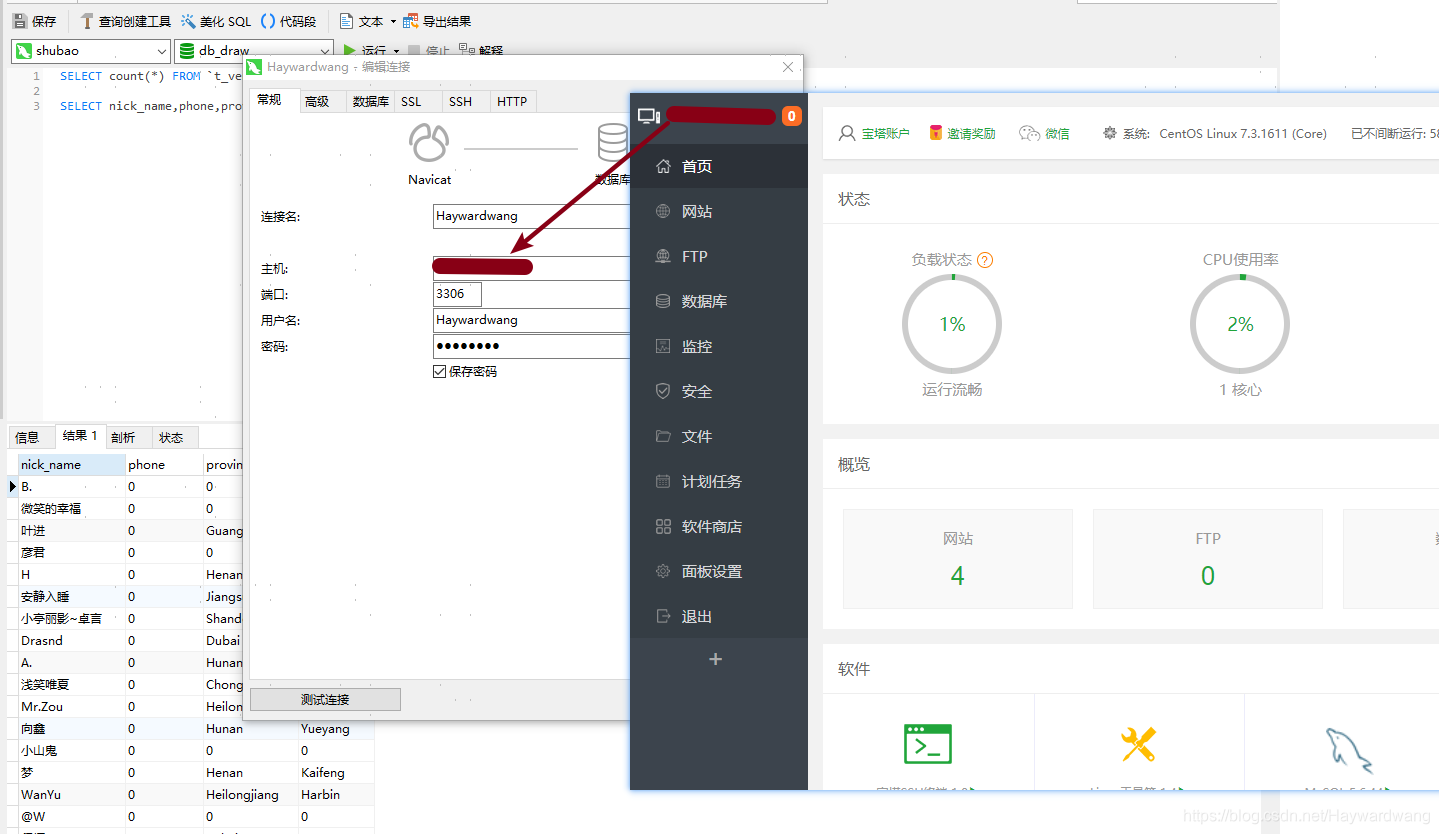Image resolution: width=1439 pixels, height=834 pixels.
Task: Click the plus icon below sidebar menu
Action: pyautogui.click(x=715, y=659)
